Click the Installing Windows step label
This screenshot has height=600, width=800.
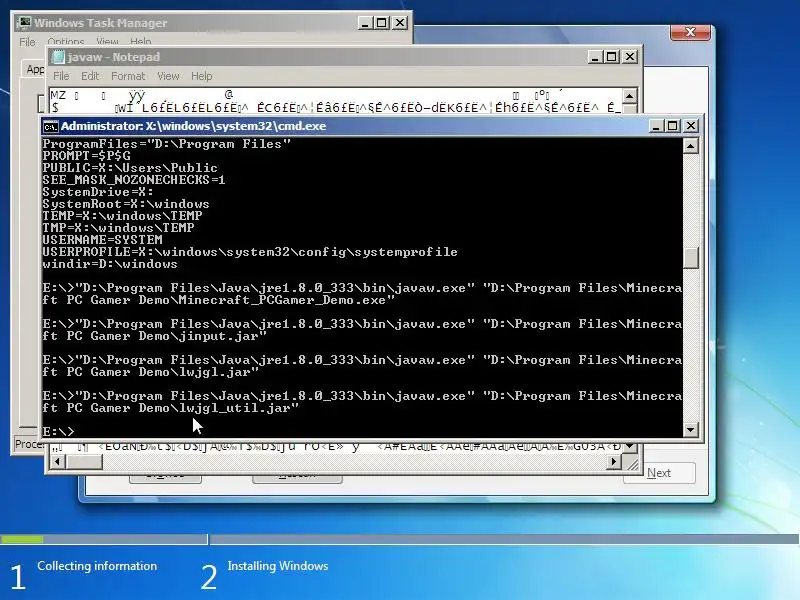tap(278, 566)
